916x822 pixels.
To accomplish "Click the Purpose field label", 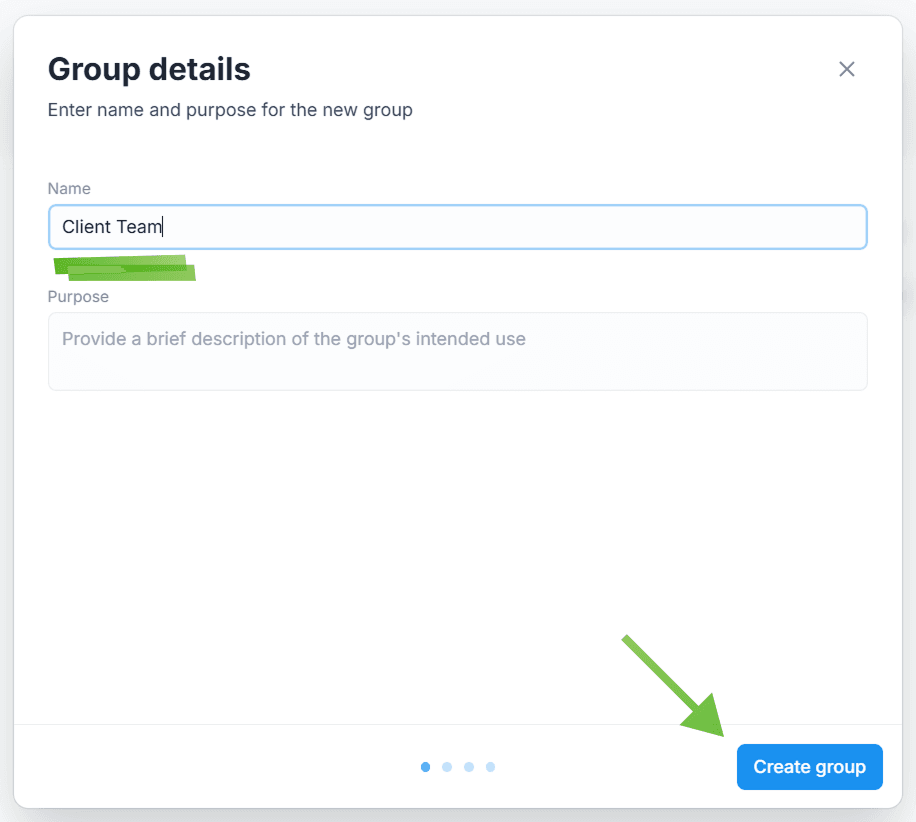I will (78, 296).
